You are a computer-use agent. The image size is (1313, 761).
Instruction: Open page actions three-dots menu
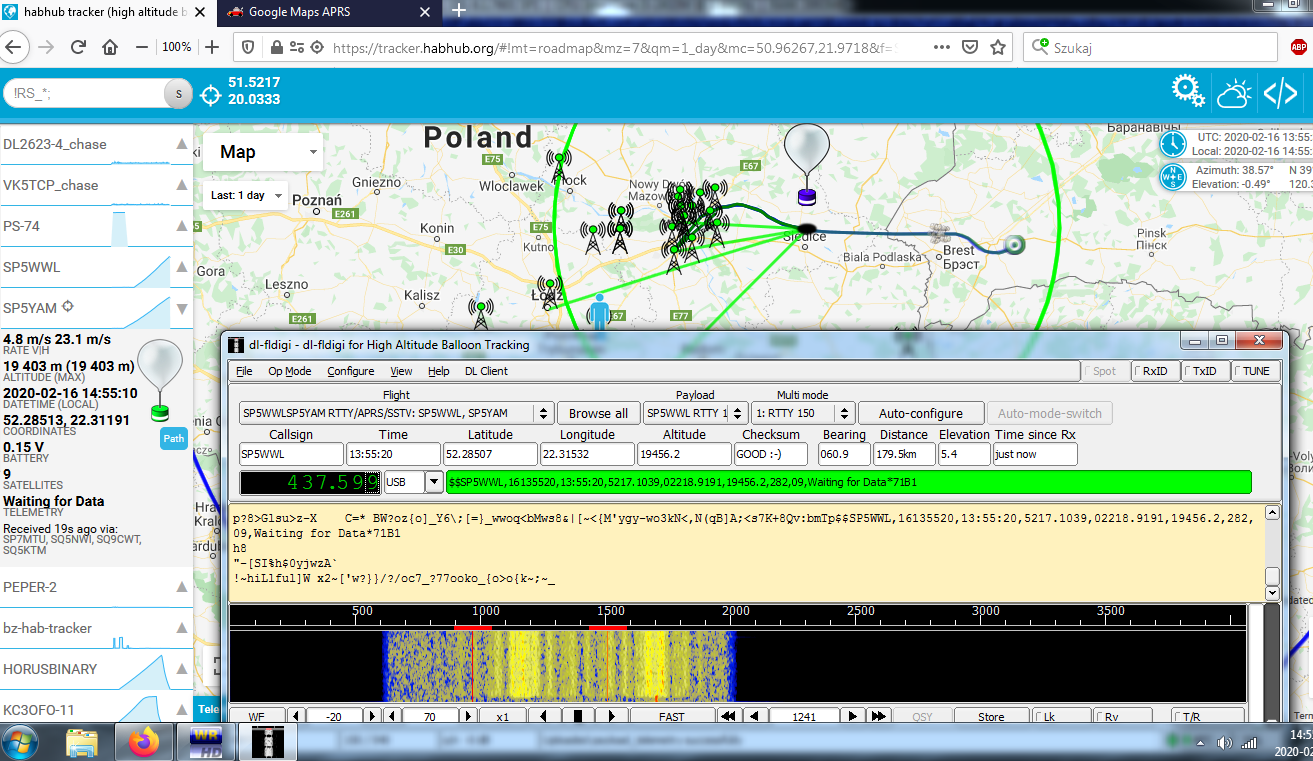coord(941,47)
